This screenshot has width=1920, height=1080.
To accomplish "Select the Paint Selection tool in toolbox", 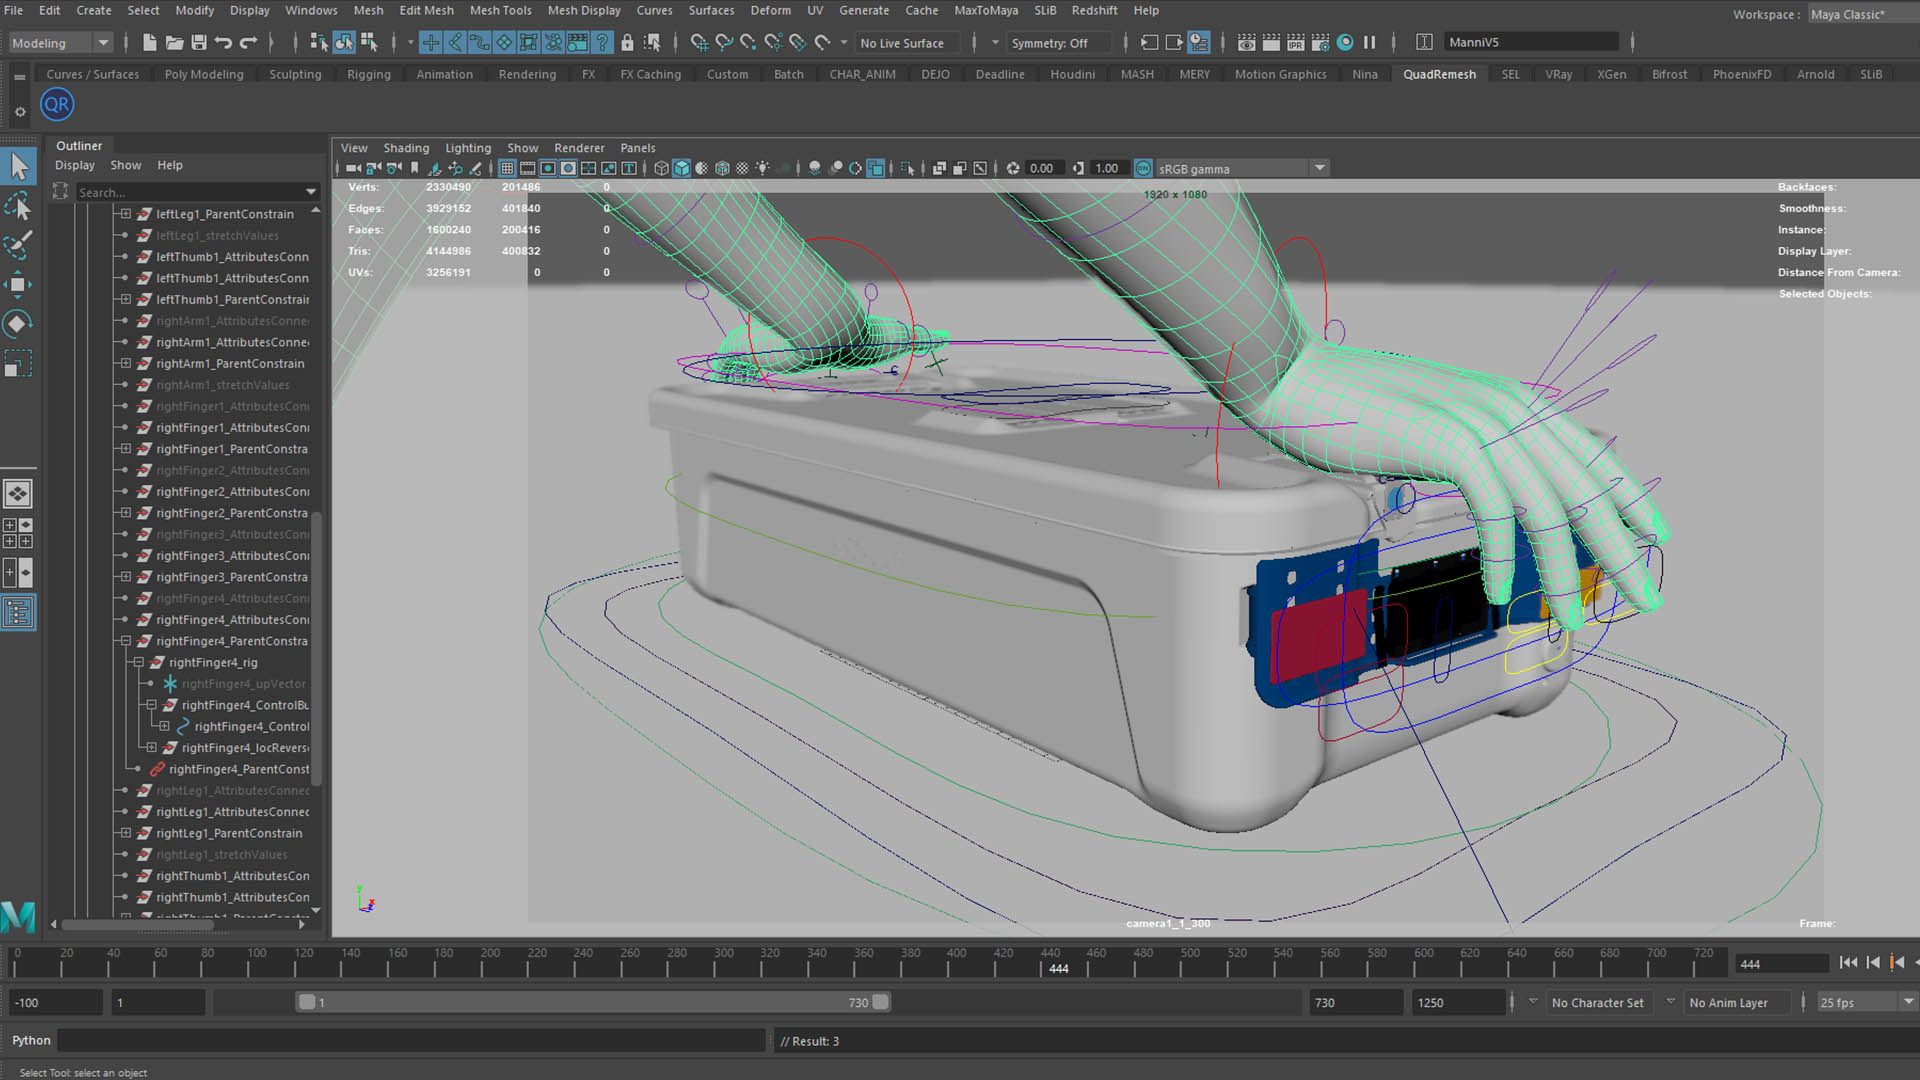I will (x=18, y=244).
